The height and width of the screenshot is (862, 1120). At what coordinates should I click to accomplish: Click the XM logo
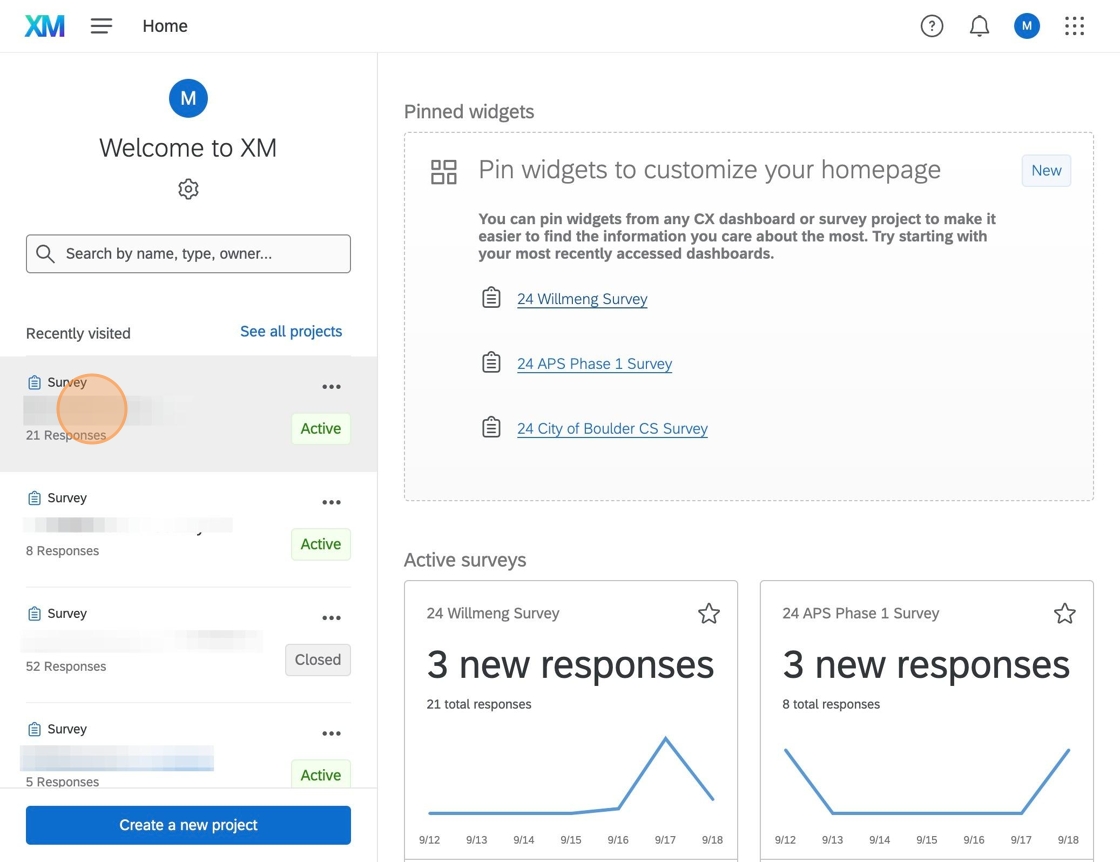[x=44, y=26]
